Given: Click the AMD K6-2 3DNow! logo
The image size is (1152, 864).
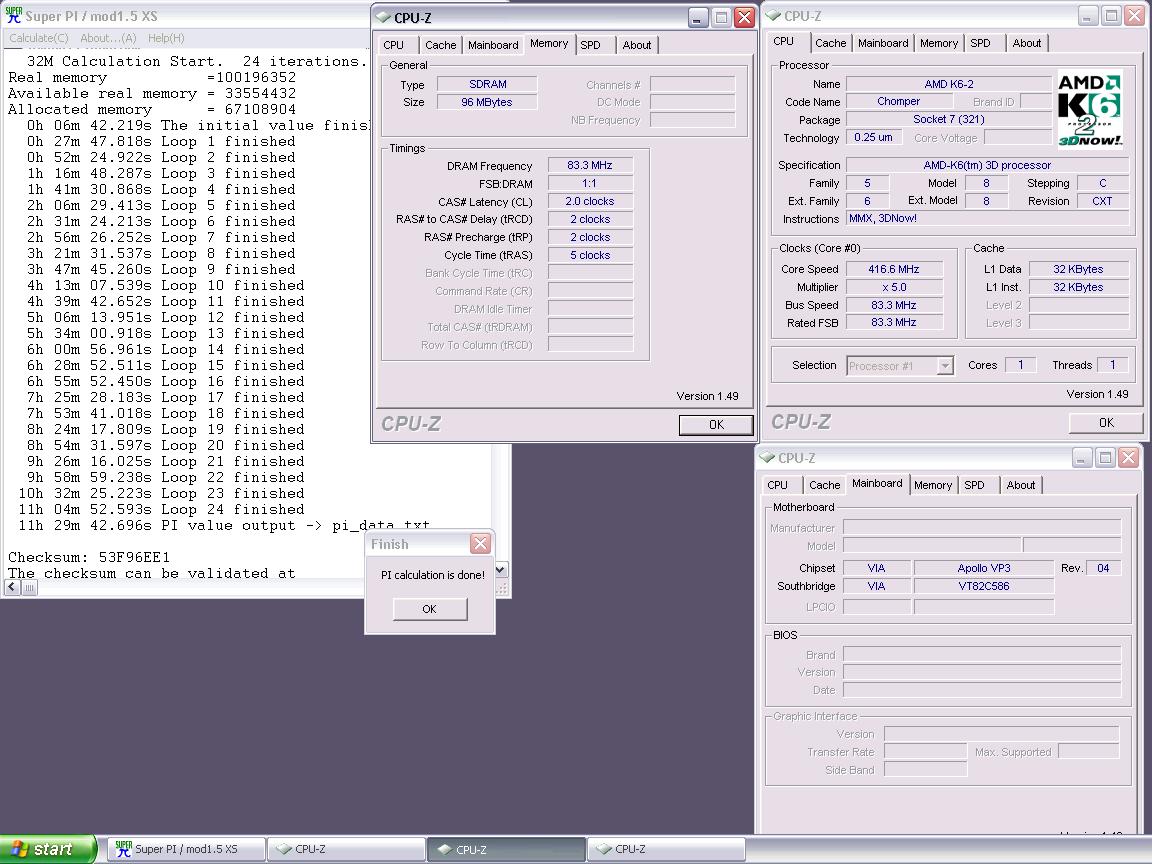Looking at the screenshot, I should [1090, 109].
